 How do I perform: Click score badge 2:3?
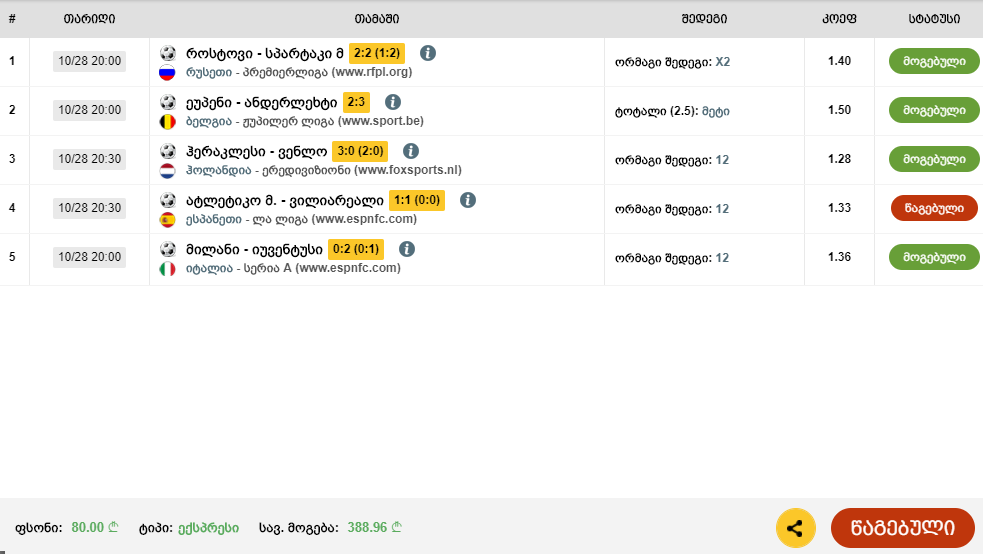pyautogui.click(x=356, y=102)
